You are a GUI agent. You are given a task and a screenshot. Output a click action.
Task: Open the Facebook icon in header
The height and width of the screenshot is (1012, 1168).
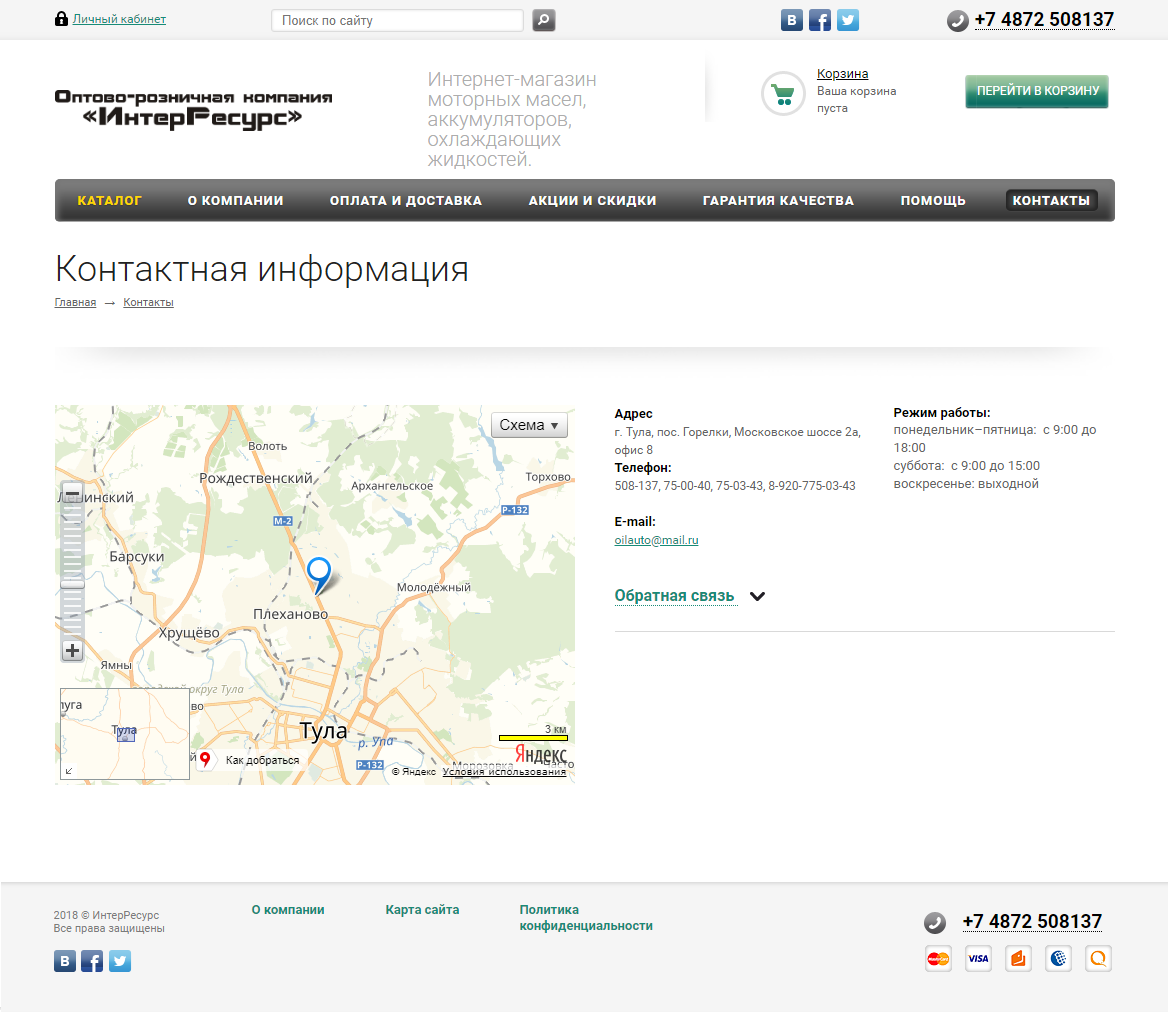(x=820, y=20)
